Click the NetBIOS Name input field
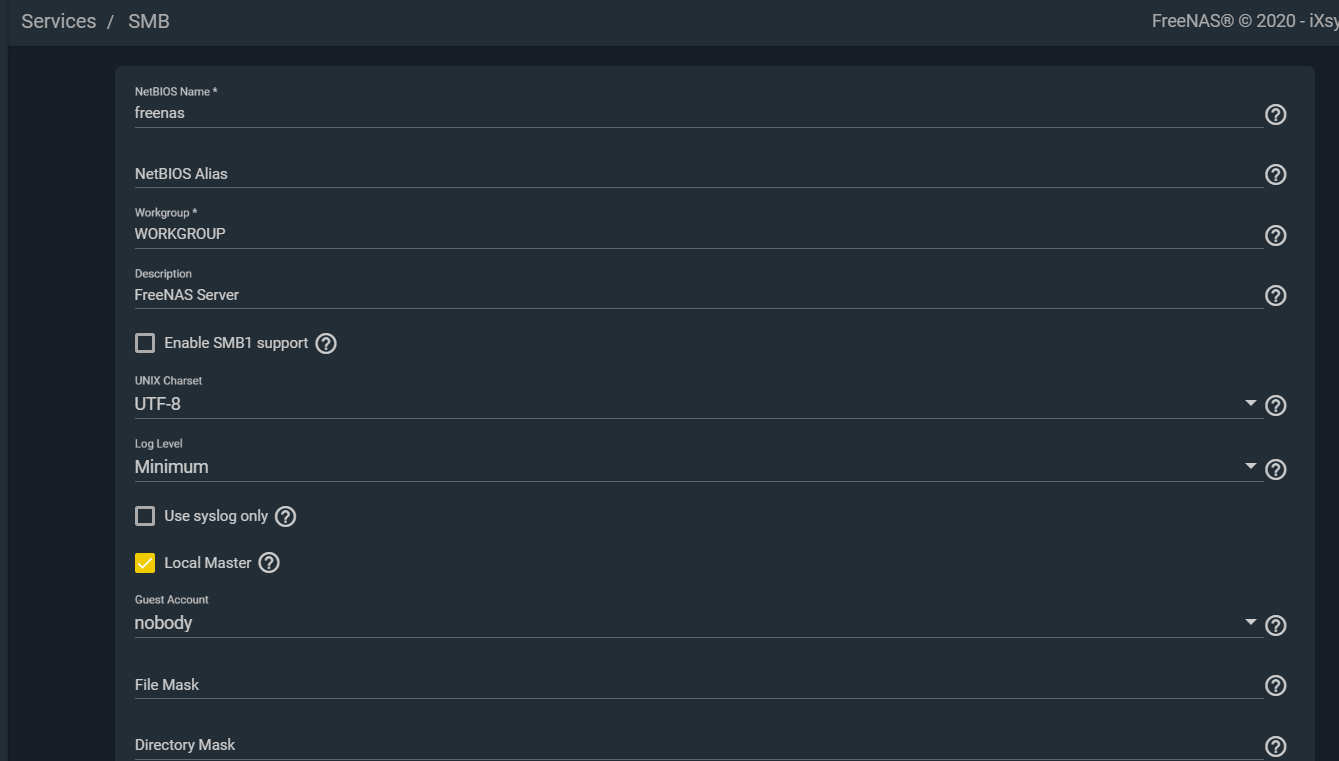This screenshot has height=761, width=1339. pyautogui.click(x=697, y=113)
